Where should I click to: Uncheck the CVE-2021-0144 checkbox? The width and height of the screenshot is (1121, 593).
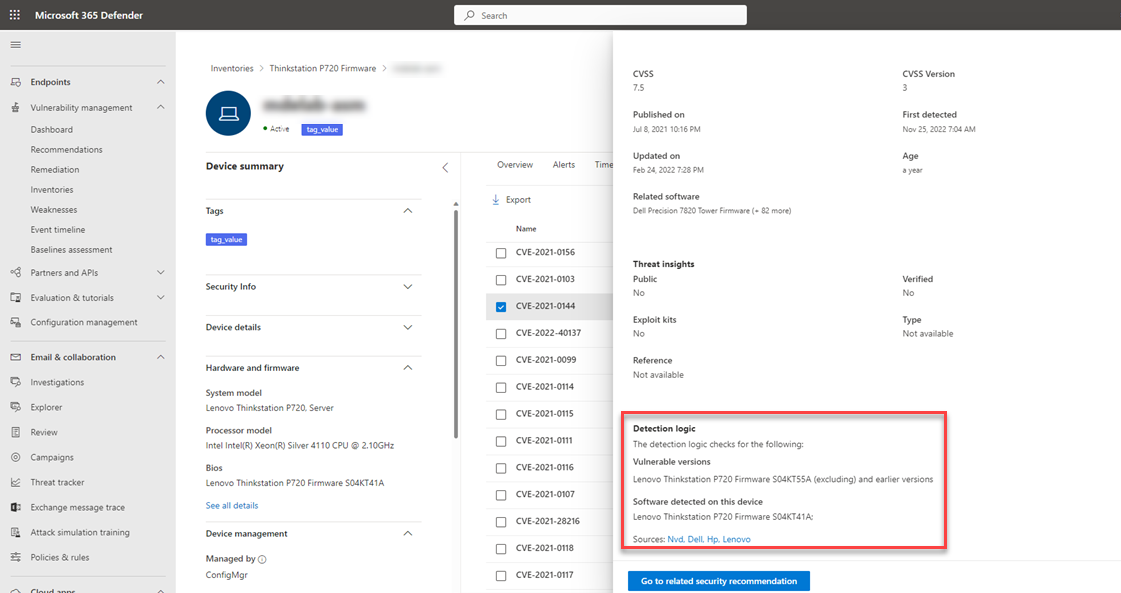point(501,307)
